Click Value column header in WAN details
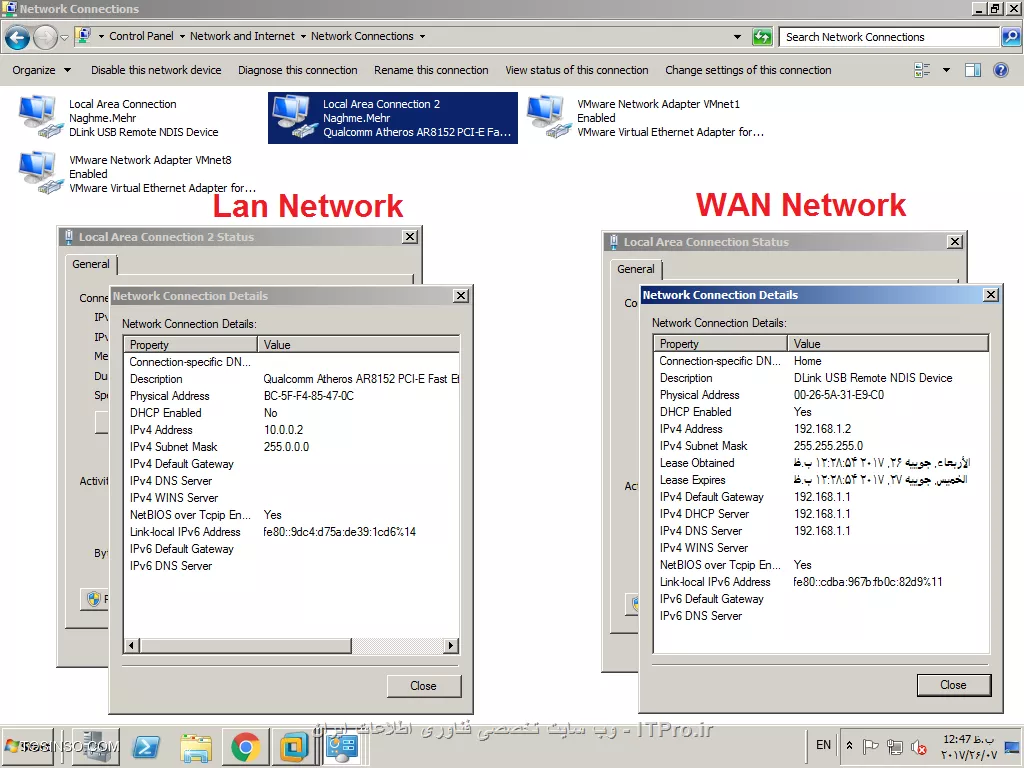 tap(888, 344)
